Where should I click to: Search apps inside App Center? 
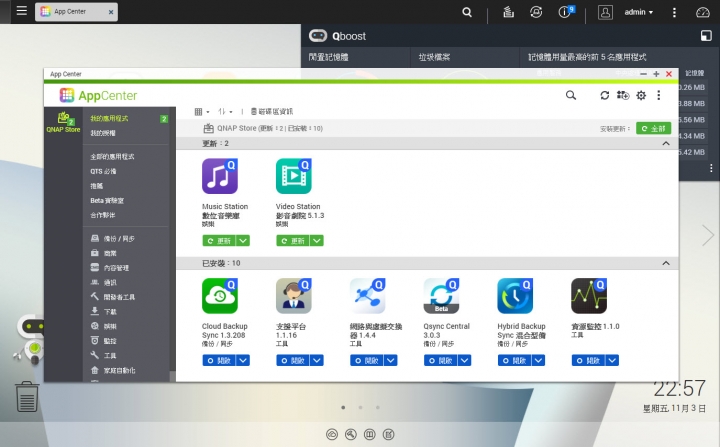pos(571,95)
